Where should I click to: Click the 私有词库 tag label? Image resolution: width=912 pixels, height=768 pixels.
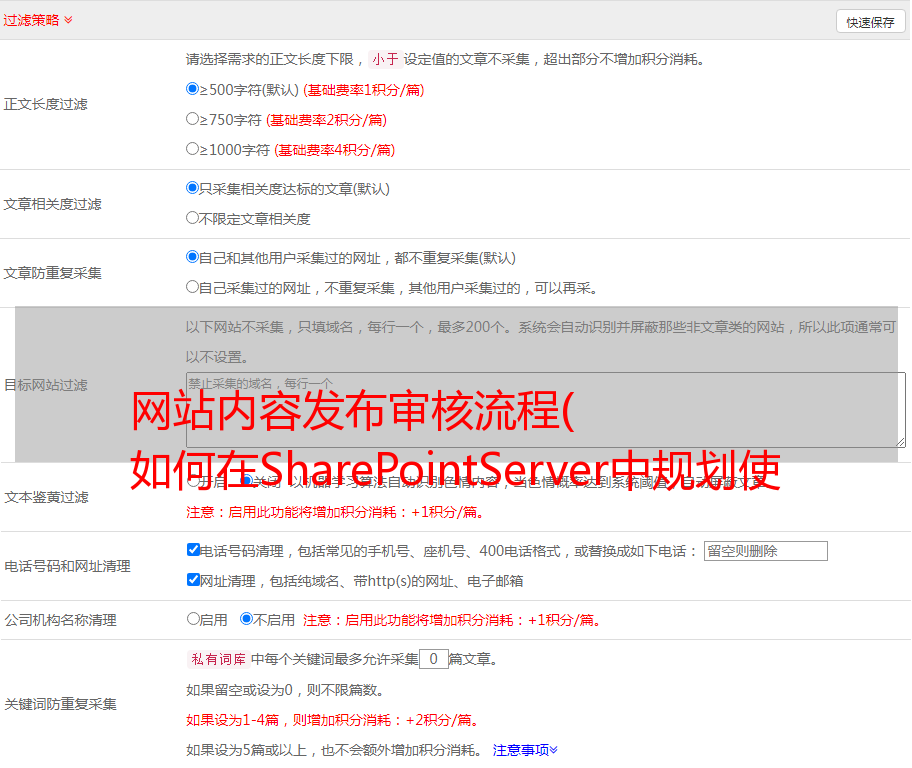[x=216, y=660]
